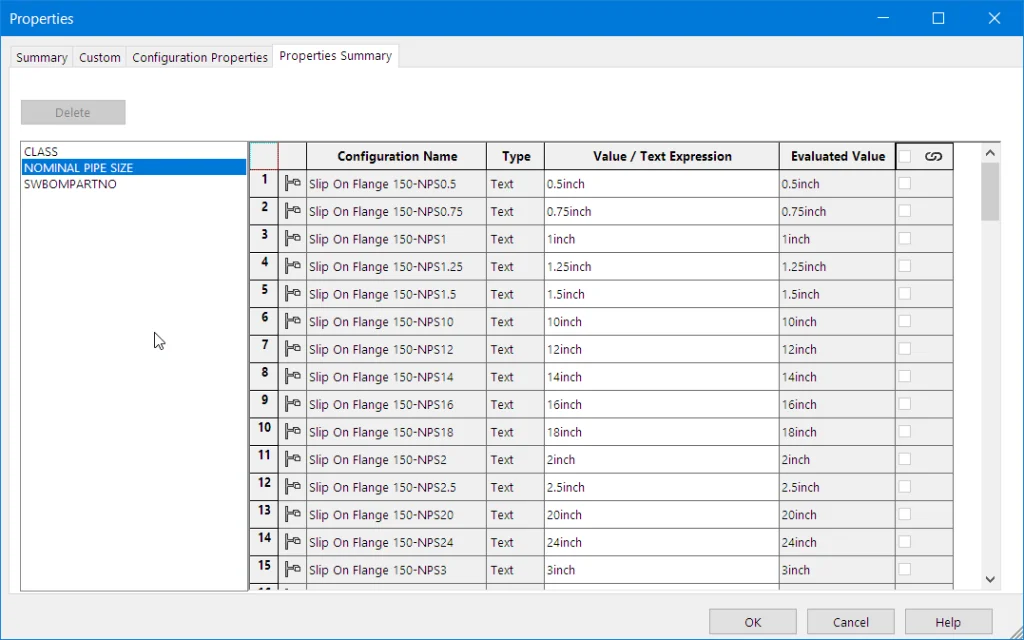The image size is (1024, 640).
Task: Click configuration icon for 150-NPS10 row
Action: pos(292,322)
